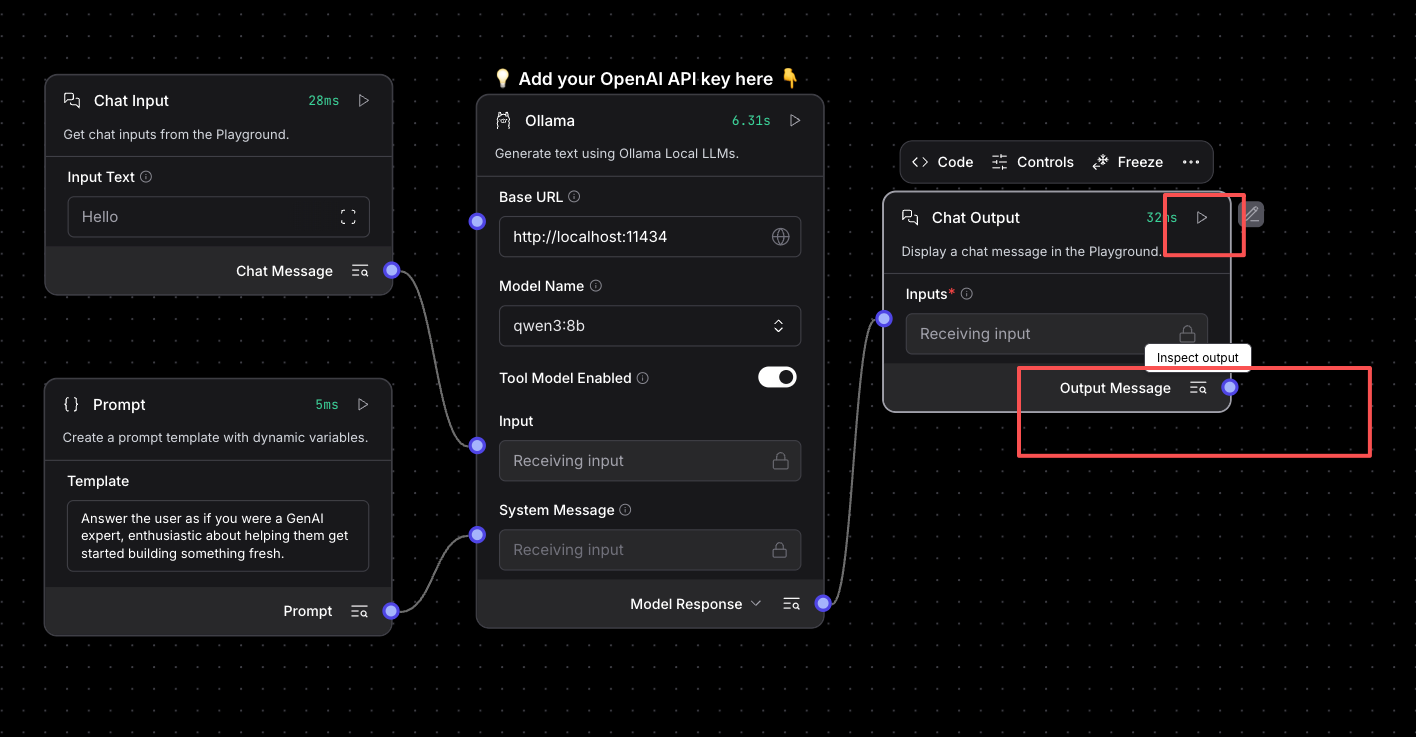Viewport: 1416px width, 737px height.
Task: Click the Template text box in Prompt
Action: point(218,536)
